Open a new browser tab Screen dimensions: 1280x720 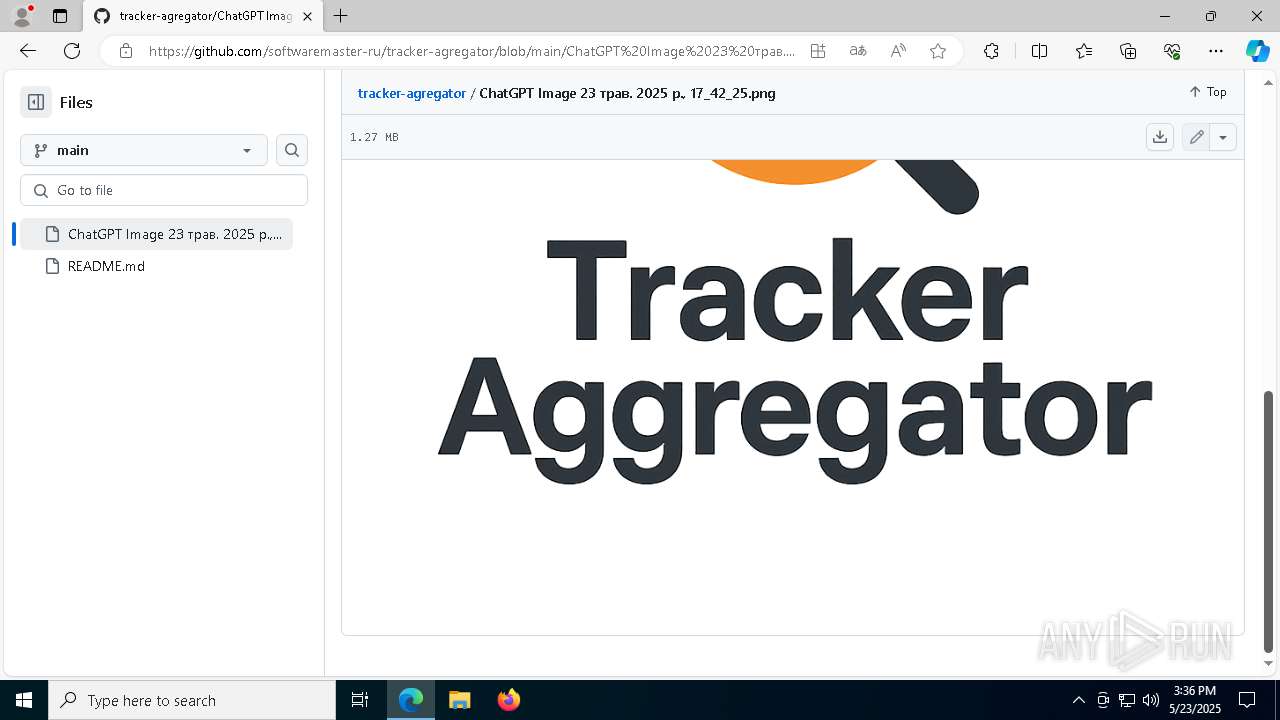click(341, 16)
